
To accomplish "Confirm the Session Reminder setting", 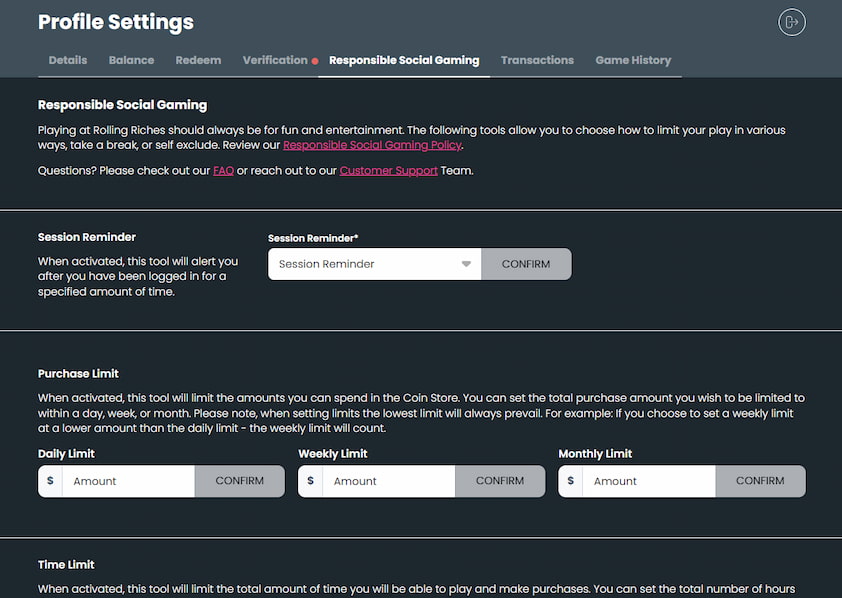I will click(x=526, y=264).
